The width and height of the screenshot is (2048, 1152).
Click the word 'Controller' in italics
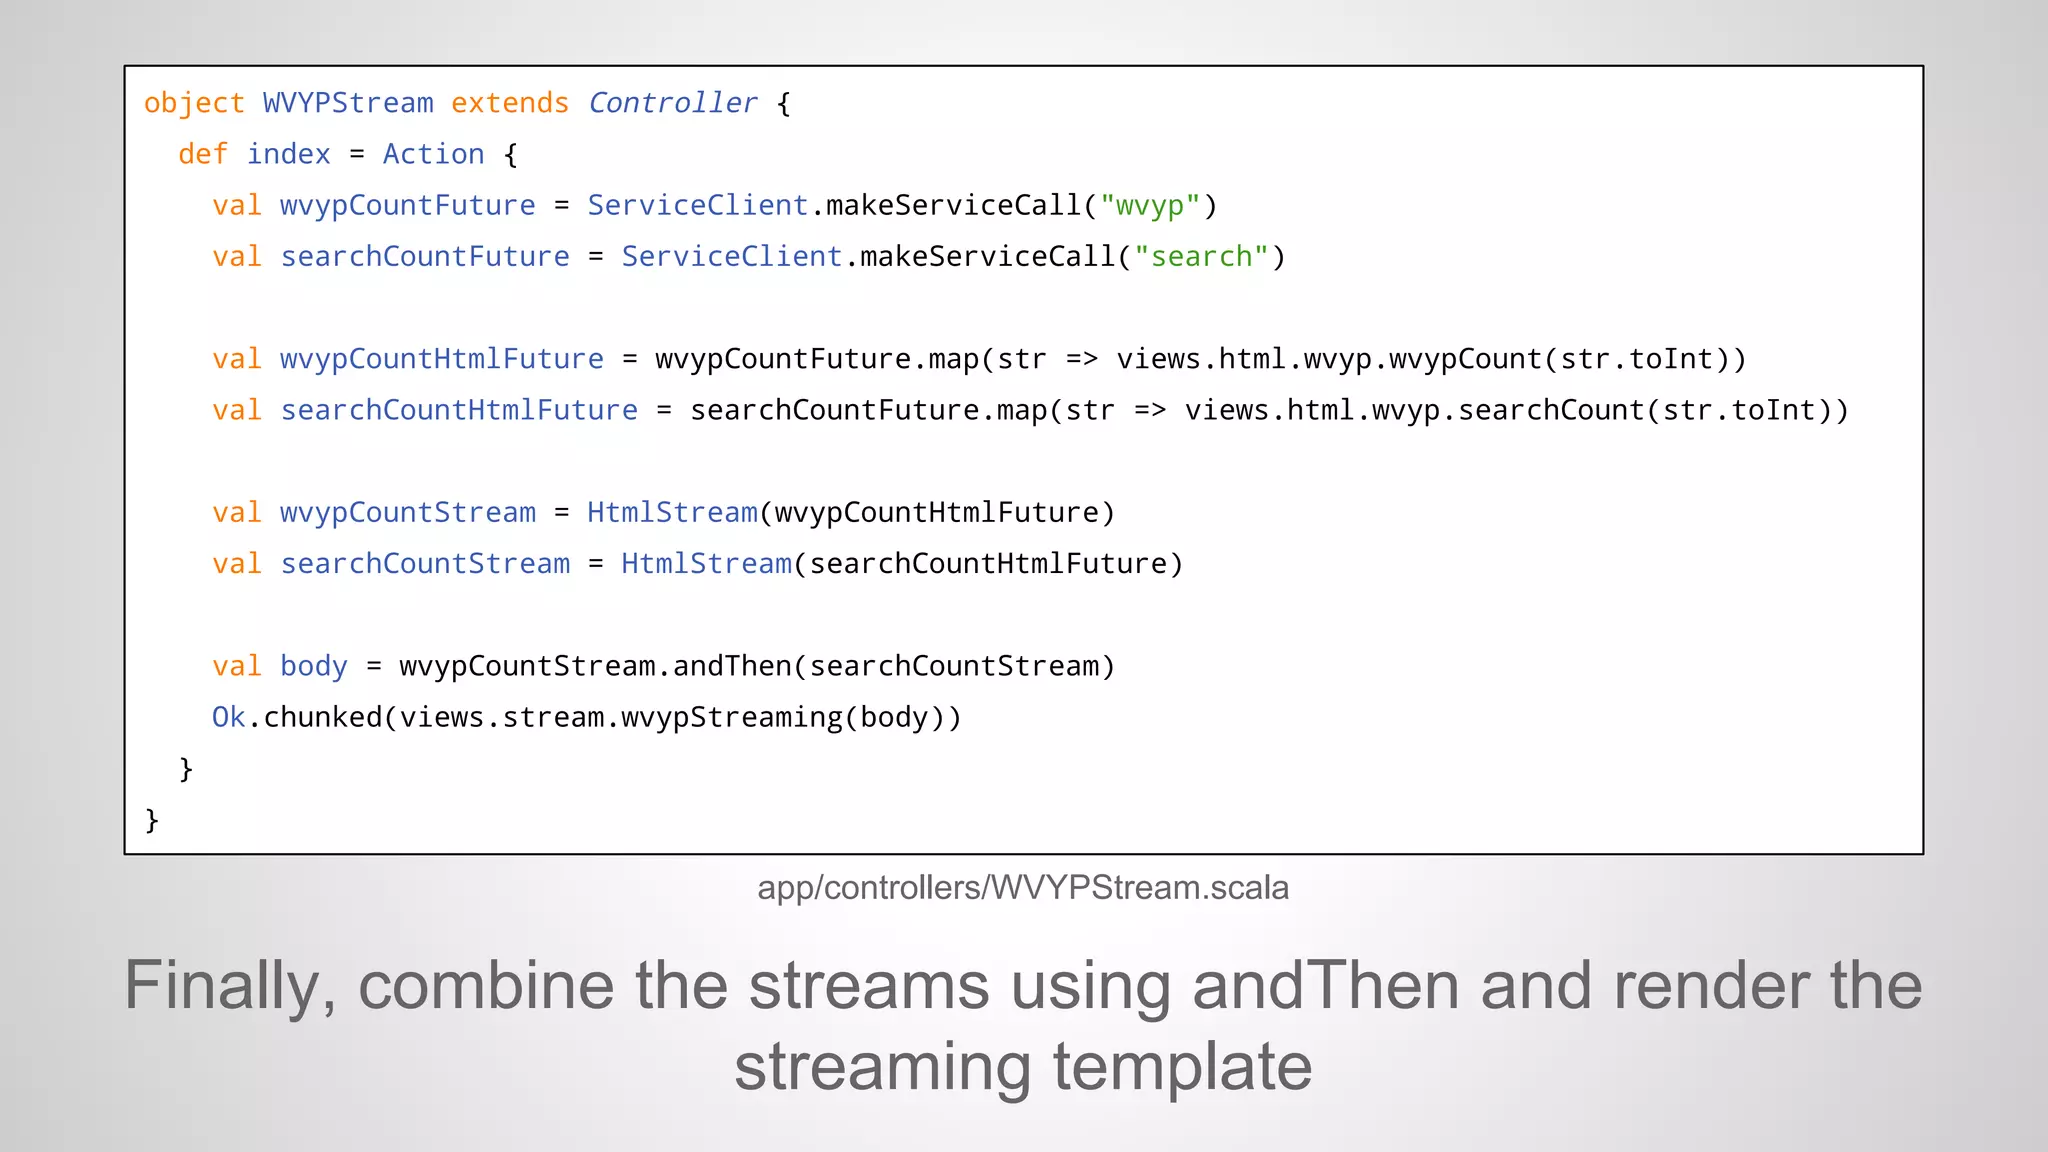tap(673, 103)
